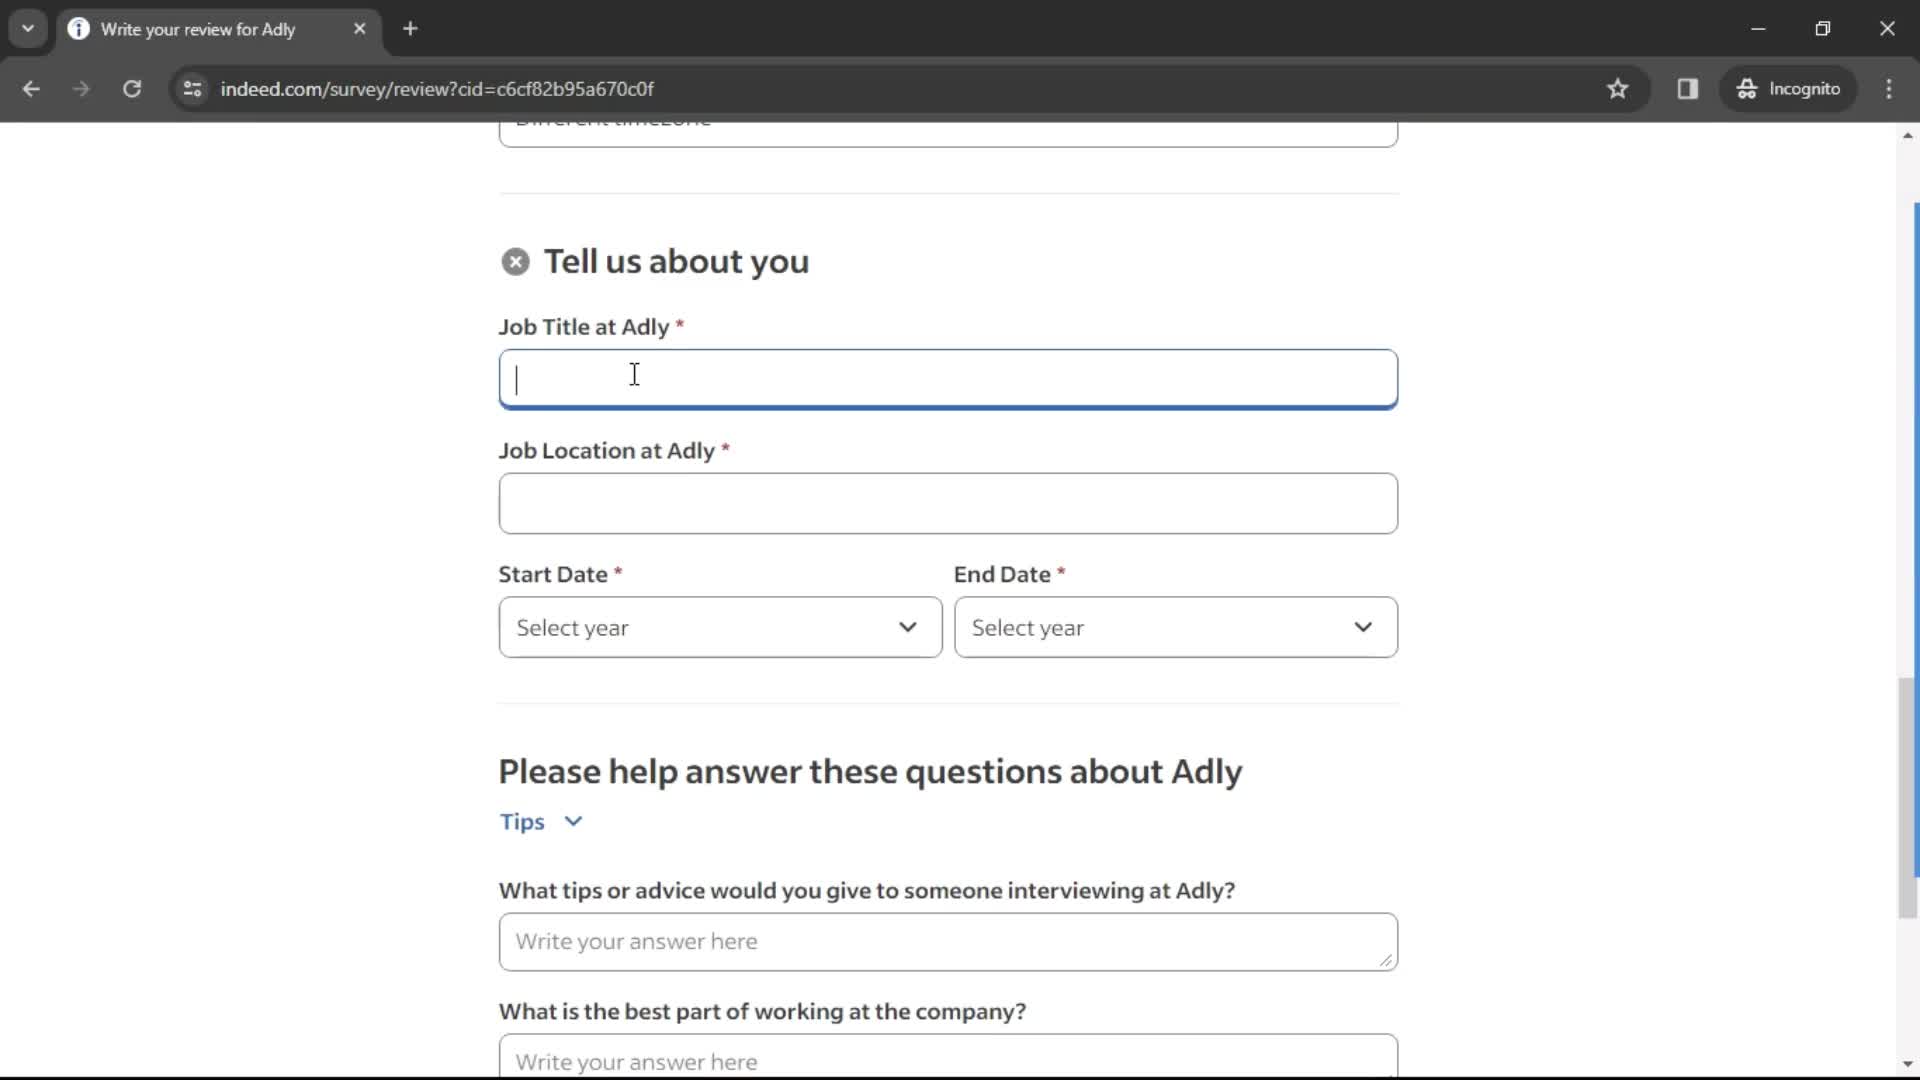Click the page reload/refresh icon
1920x1080 pixels.
[x=131, y=88]
